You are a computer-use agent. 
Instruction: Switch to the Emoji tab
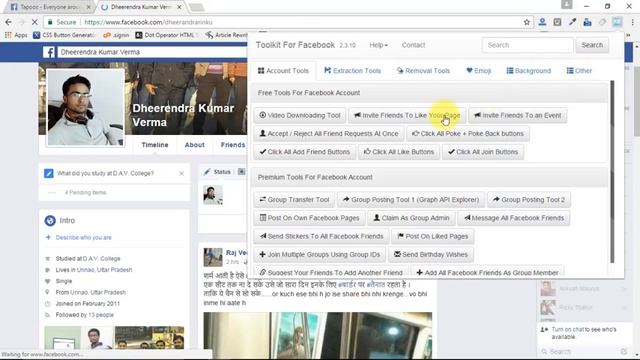point(478,71)
